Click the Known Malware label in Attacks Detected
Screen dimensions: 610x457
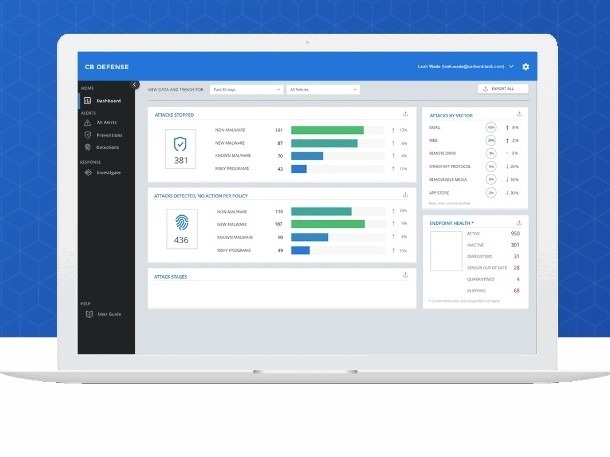point(235,237)
